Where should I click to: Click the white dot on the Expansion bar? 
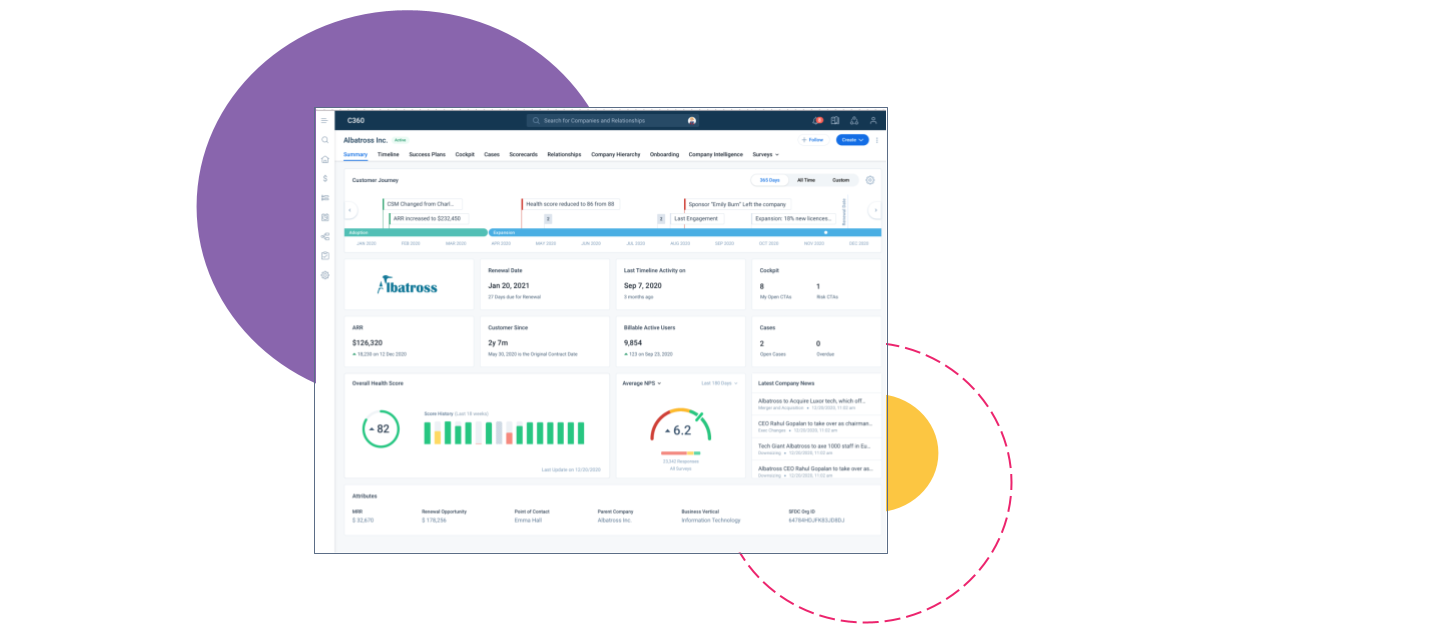pos(825,232)
